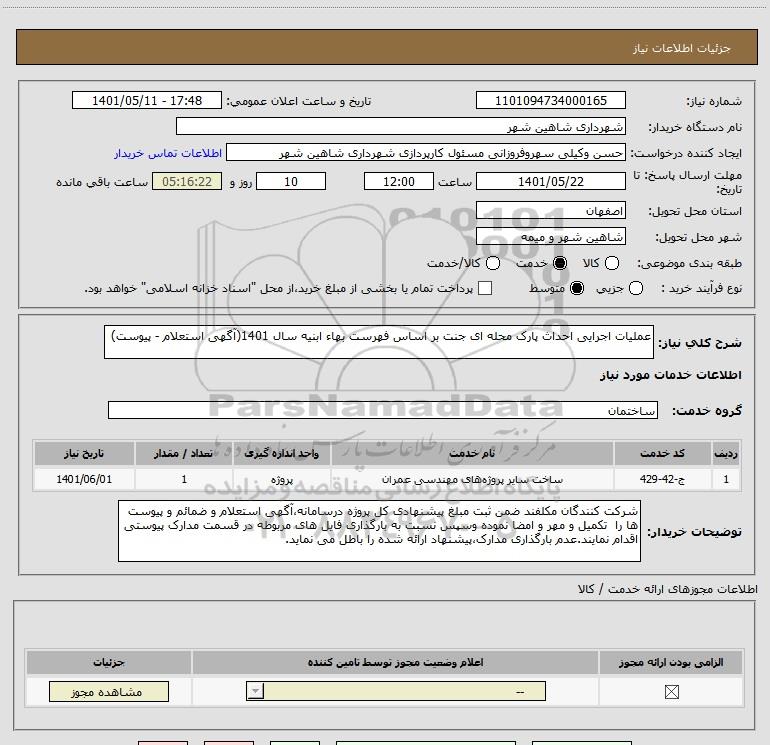Click the announcement date field 1401/05/11 - 17:48
Viewport: 770px width, 745px height.
click(147, 100)
